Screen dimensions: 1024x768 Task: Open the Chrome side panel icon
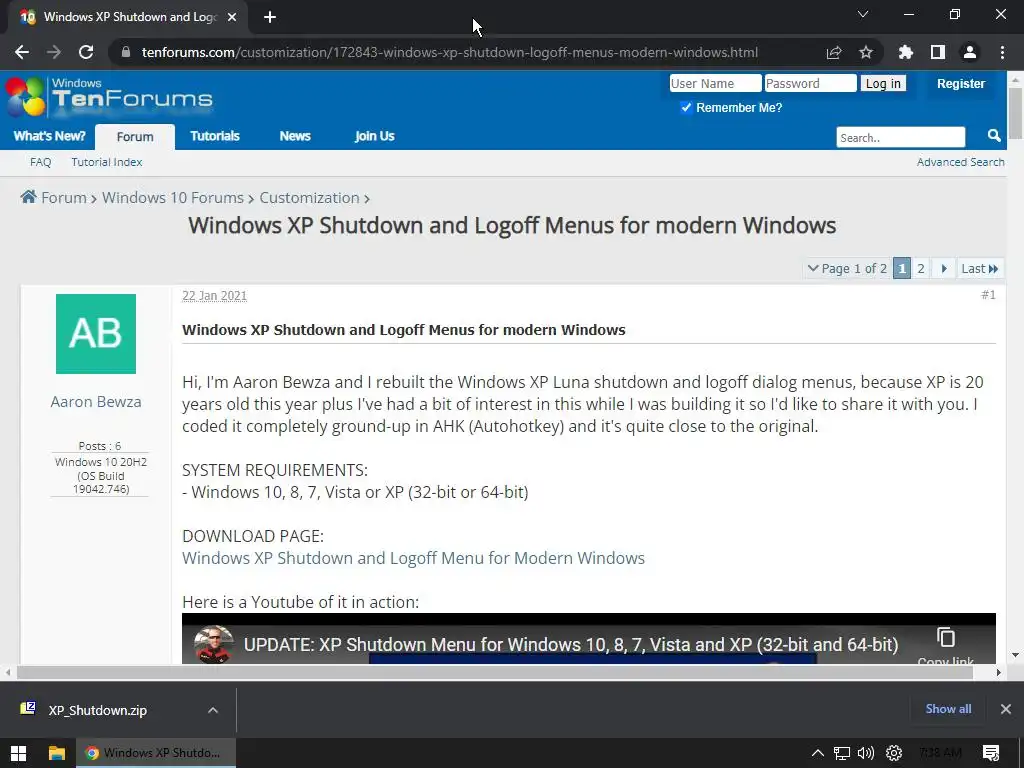[938, 52]
